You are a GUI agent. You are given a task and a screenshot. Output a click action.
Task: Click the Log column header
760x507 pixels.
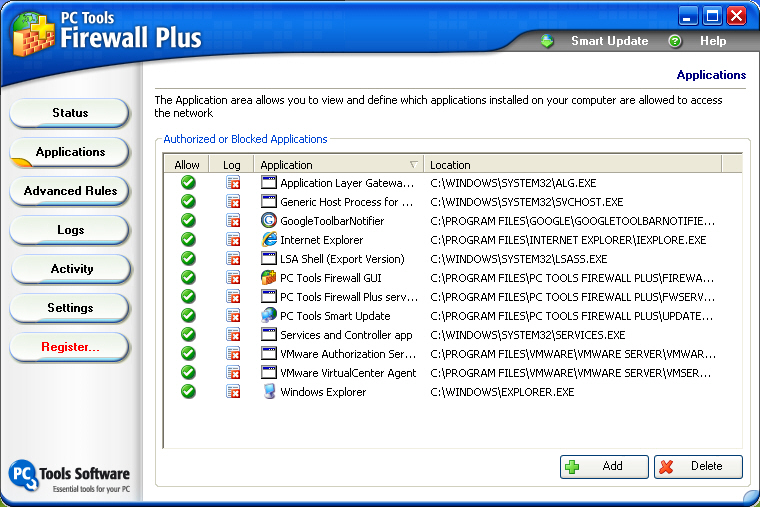point(231,165)
